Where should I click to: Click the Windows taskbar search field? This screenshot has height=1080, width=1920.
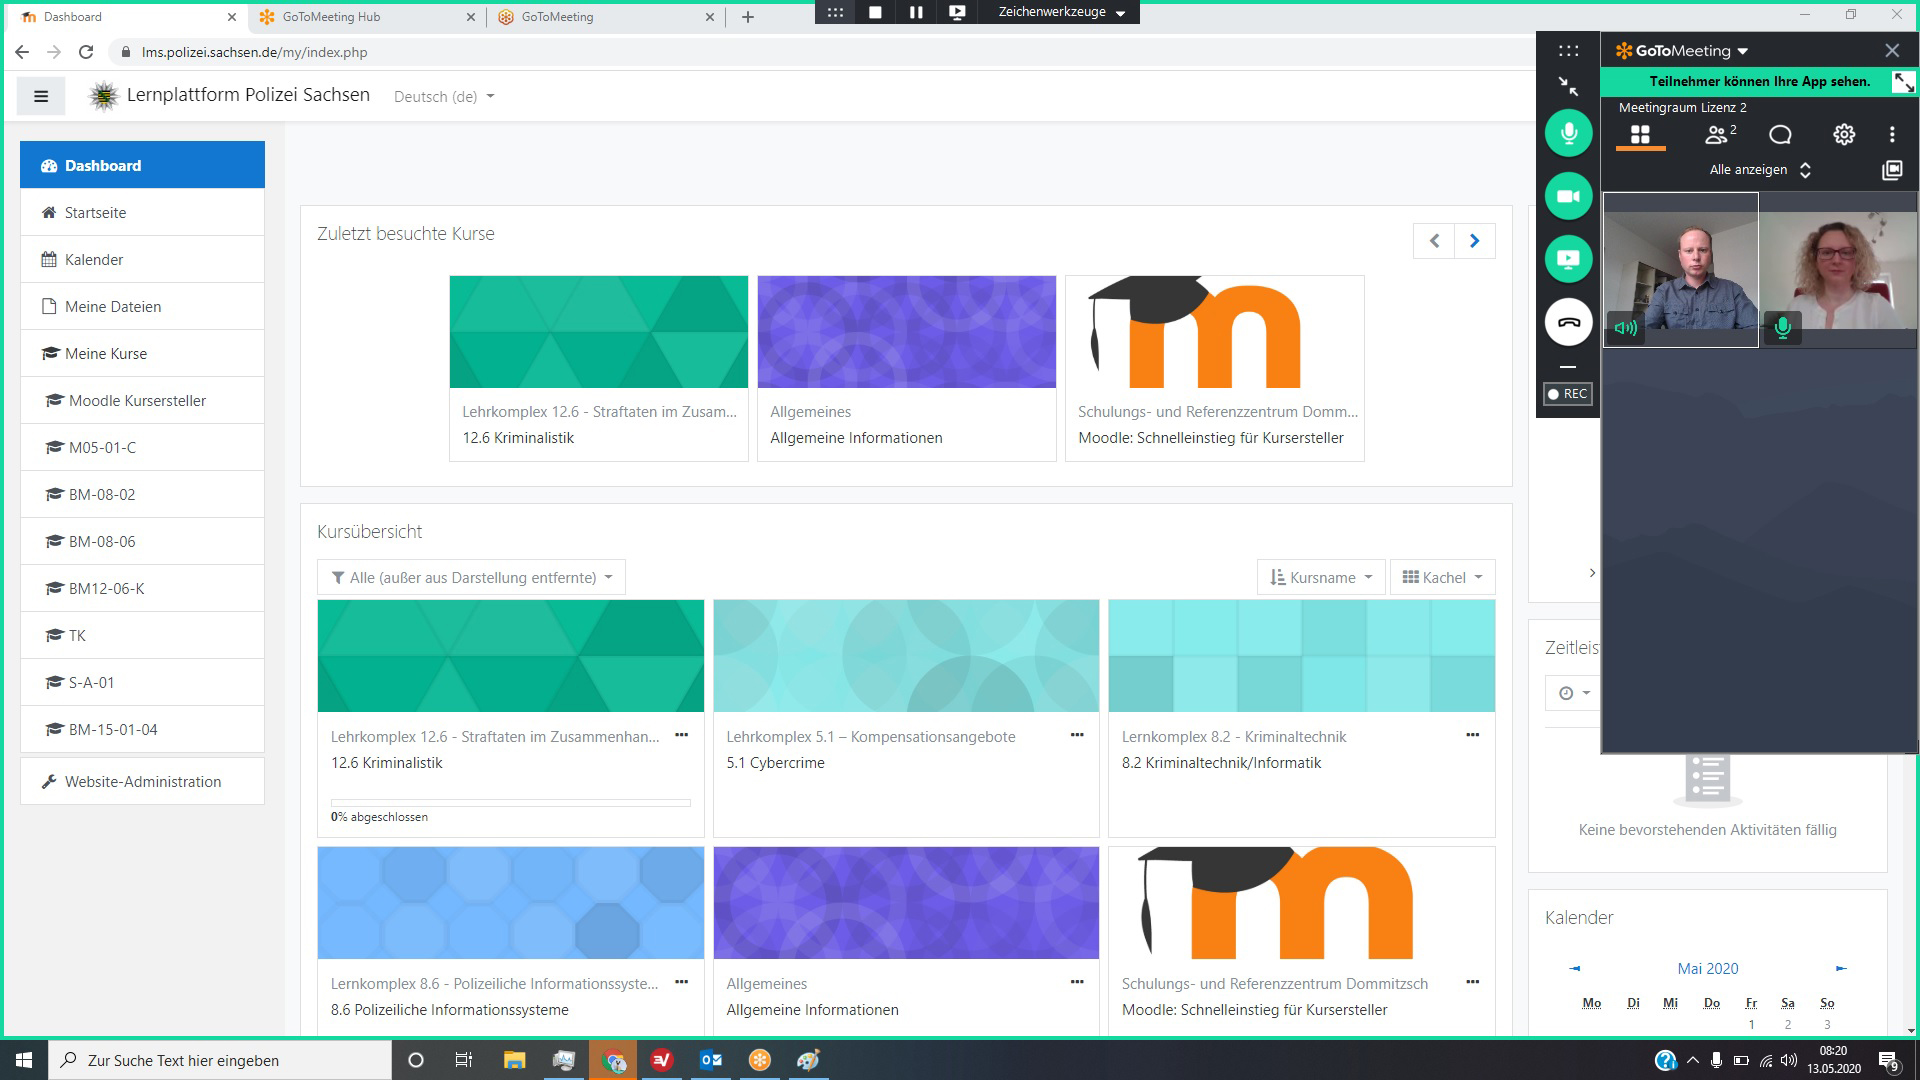pyautogui.click(x=220, y=1060)
